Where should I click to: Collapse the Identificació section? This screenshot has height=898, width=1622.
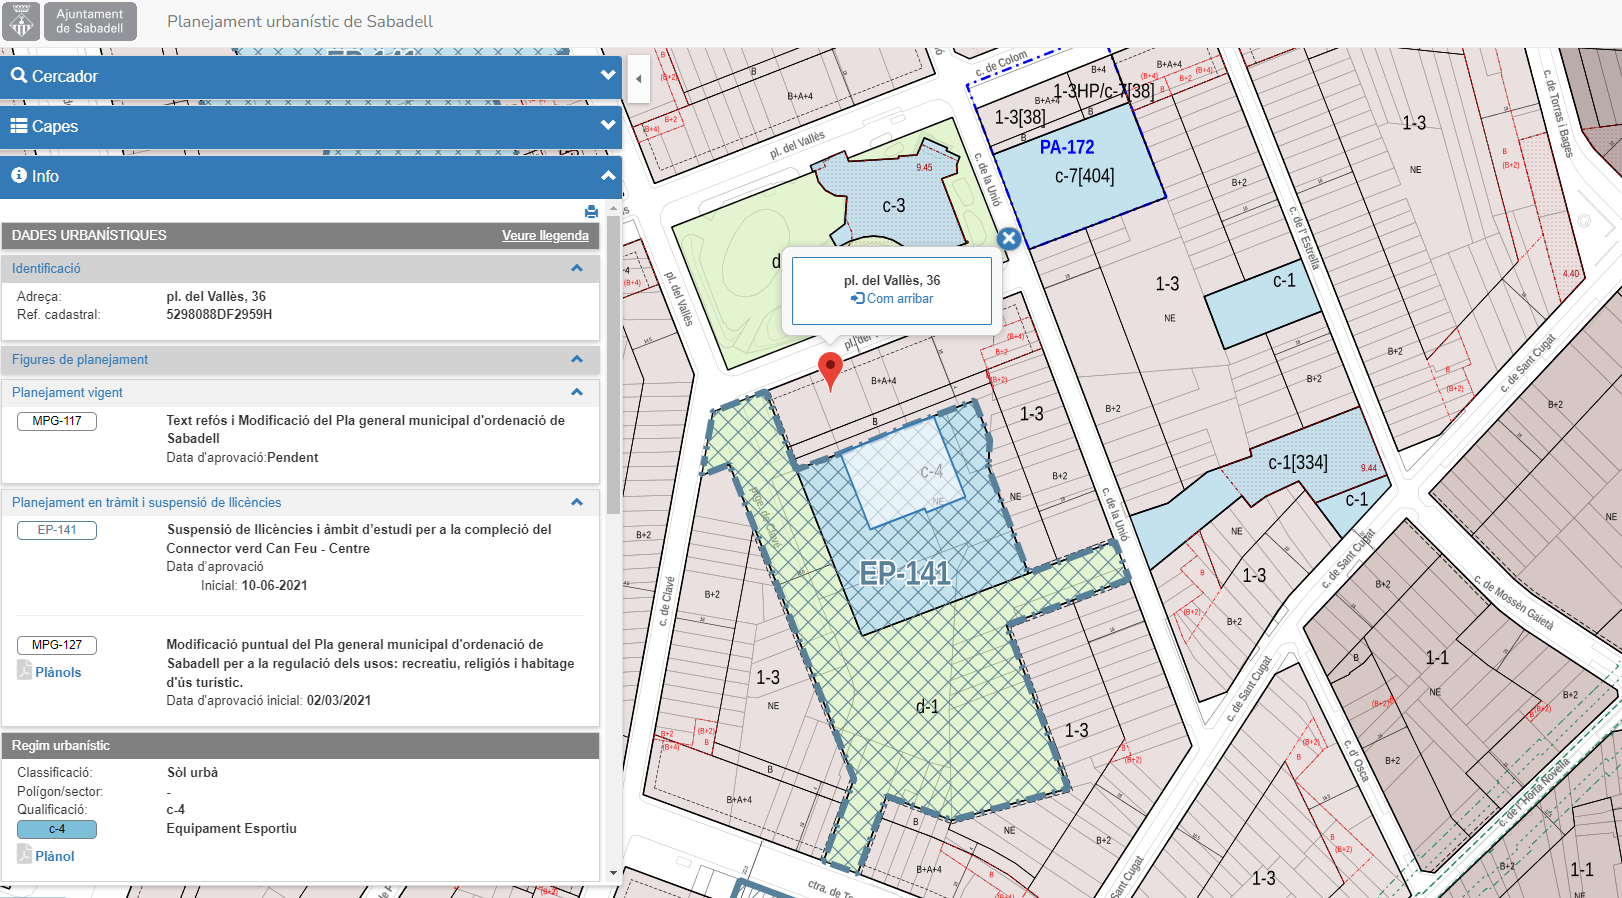pos(577,268)
